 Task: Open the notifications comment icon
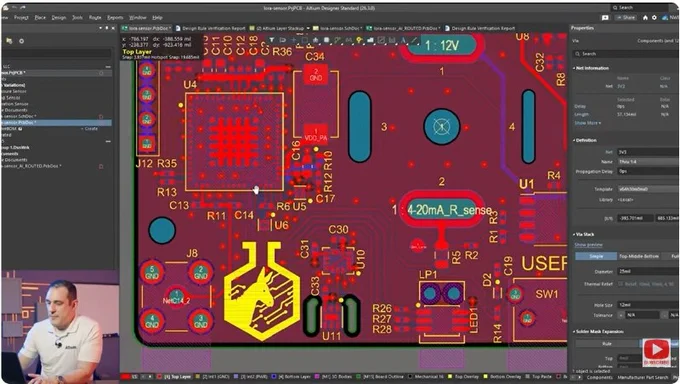(x=605, y=18)
